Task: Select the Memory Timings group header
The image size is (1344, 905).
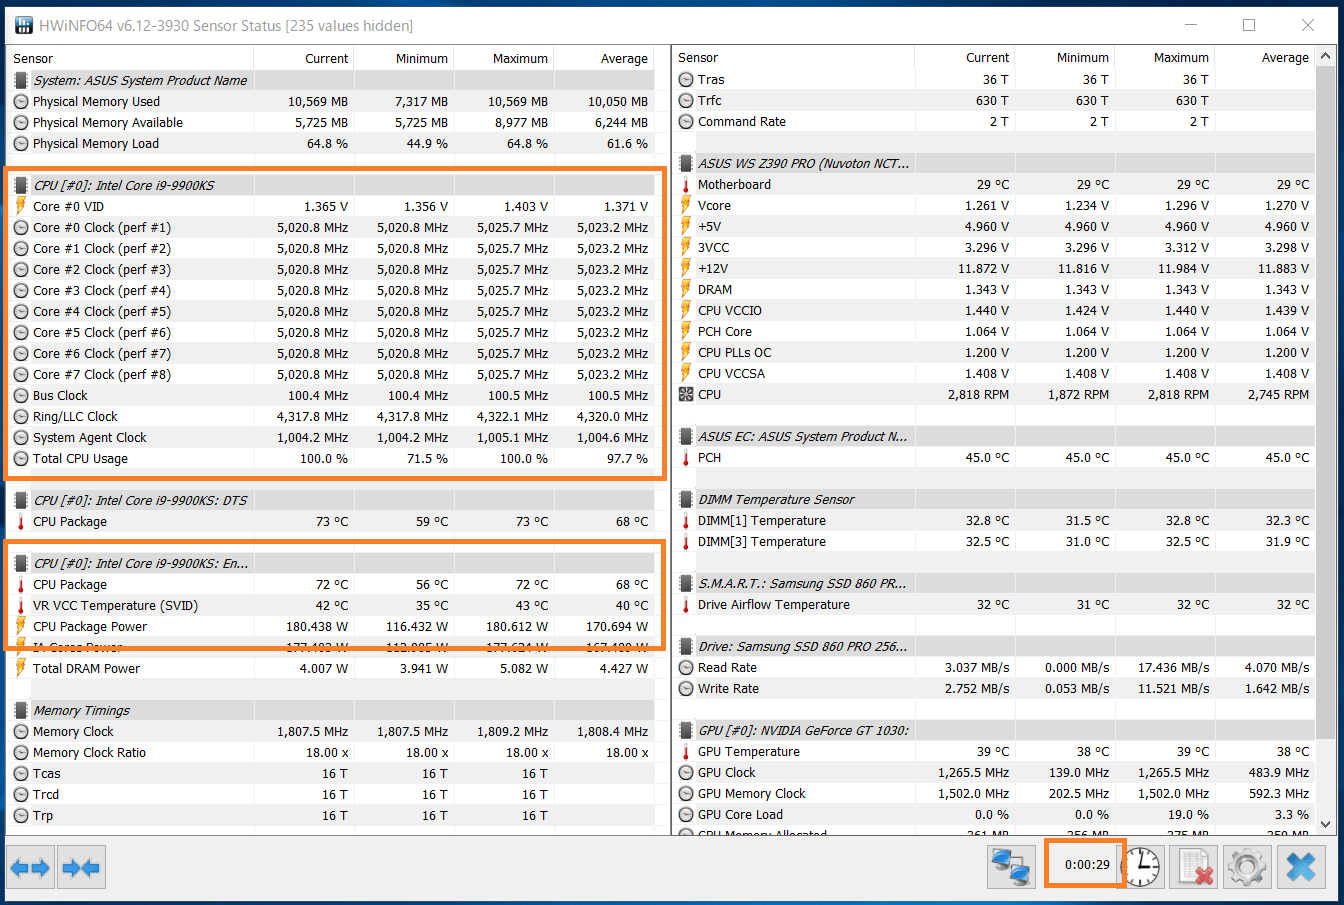Action: point(82,710)
